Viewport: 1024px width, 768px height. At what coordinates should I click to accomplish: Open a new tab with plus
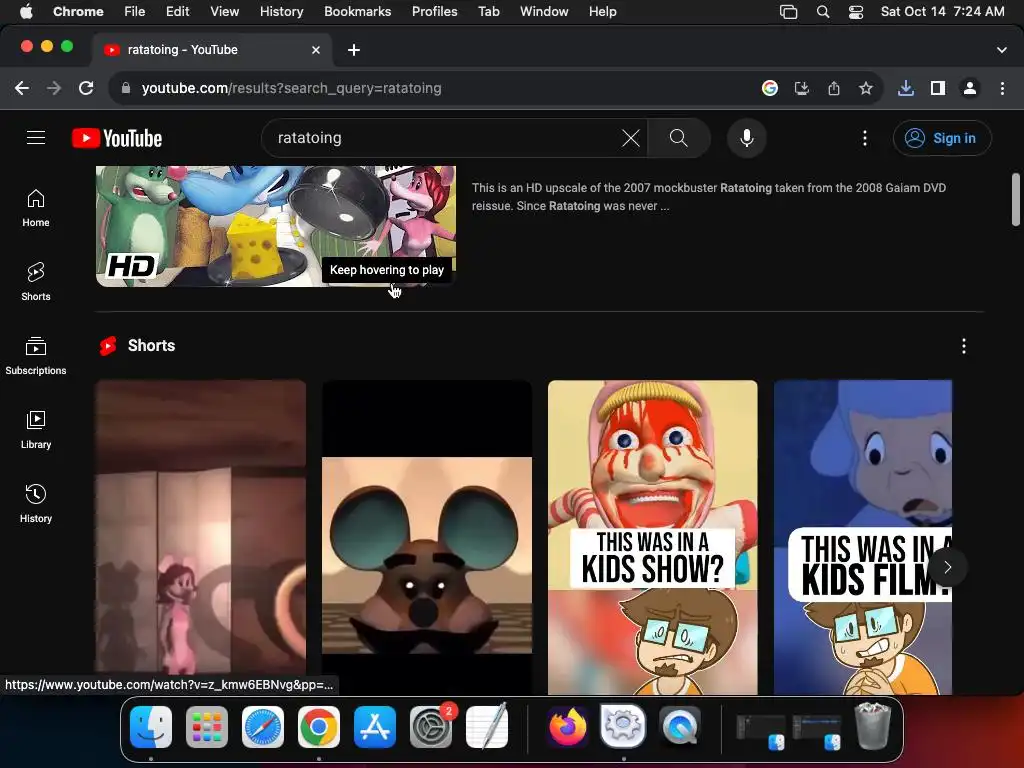click(x=353, y=50)
